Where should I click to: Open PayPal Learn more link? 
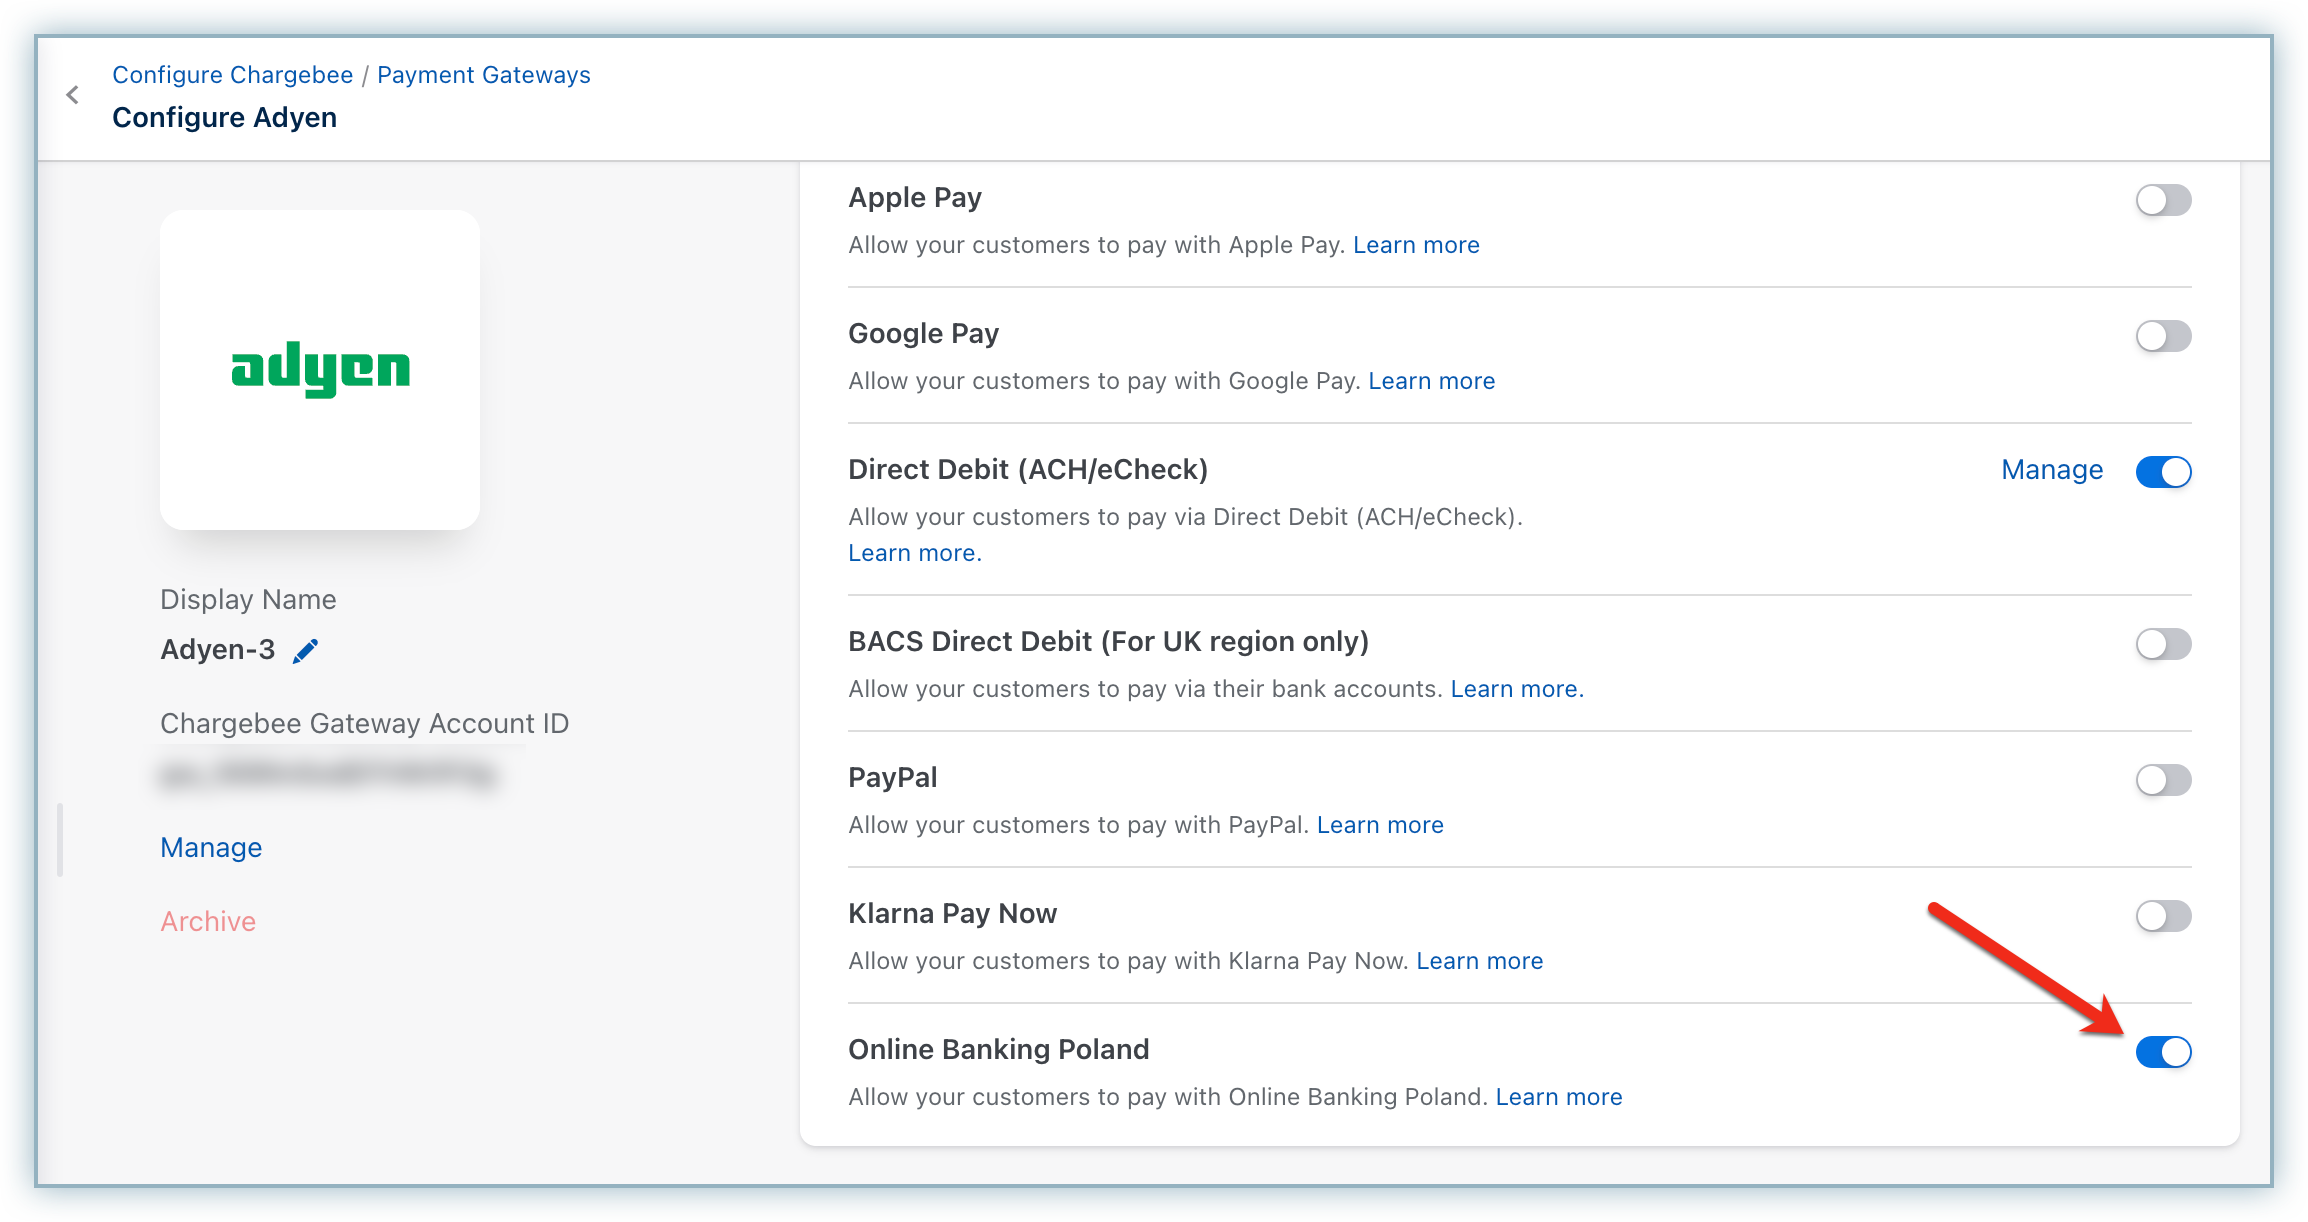point(1380,825)
